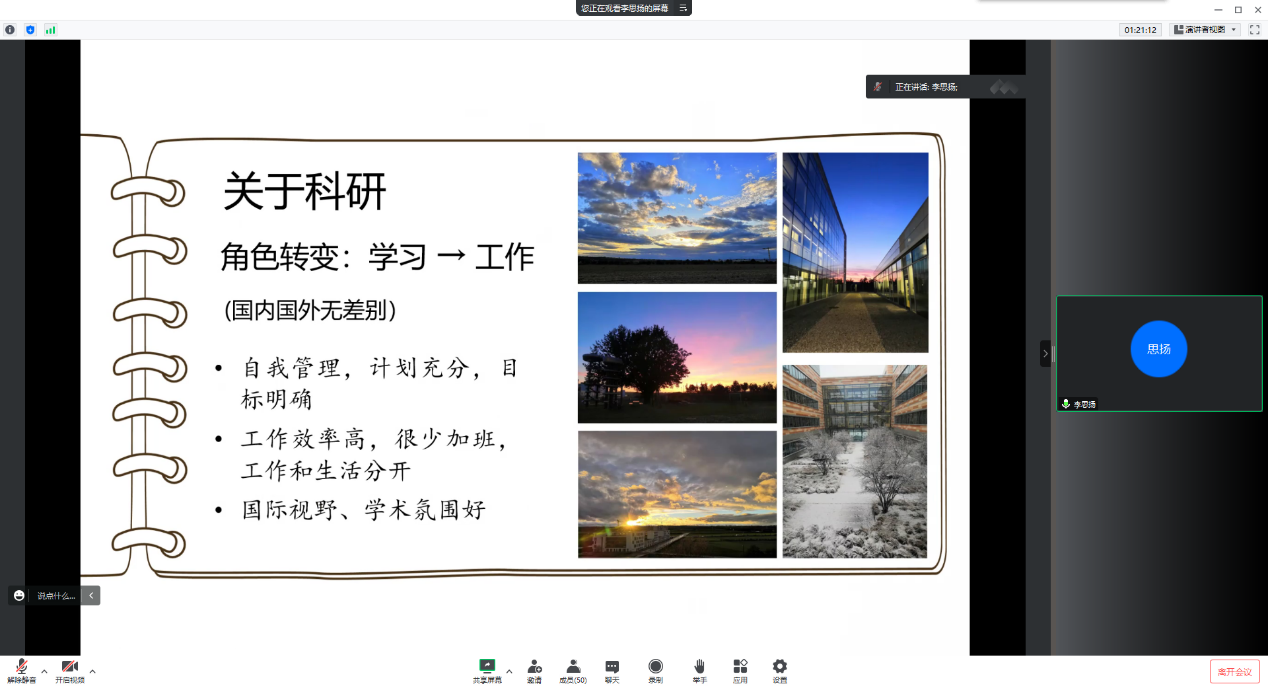Raise hand using 举手 icon
Screen dimensions: 1268x686
[700, 670]
